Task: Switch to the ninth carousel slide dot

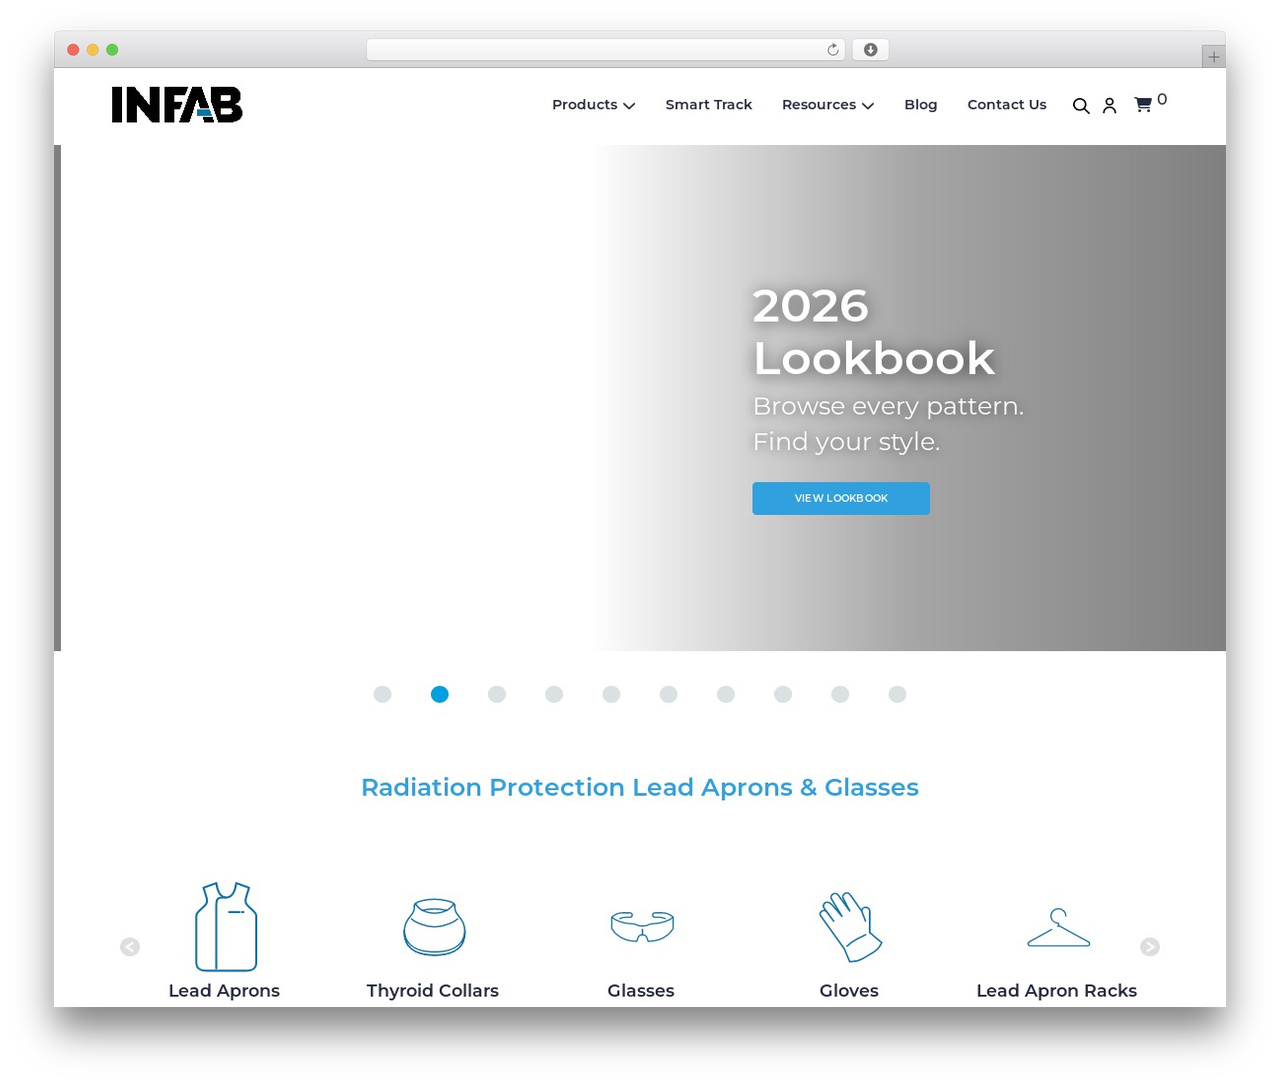Action: pyautogui.click(x=840, y=694)
